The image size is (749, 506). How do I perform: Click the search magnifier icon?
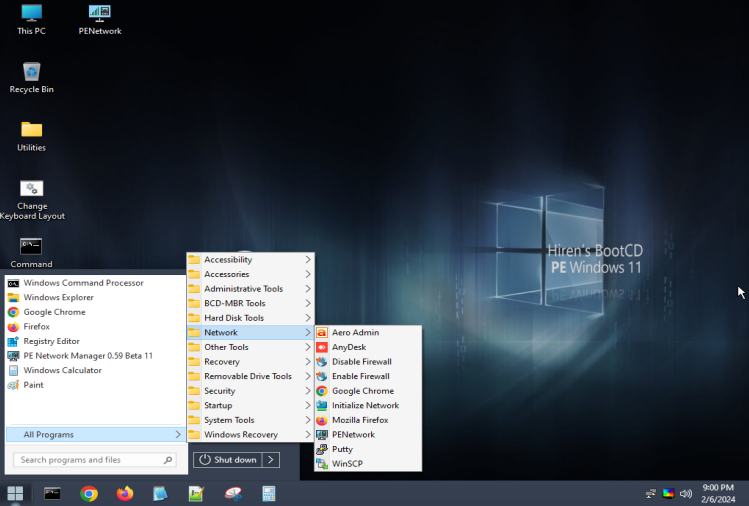pyautogui.click(x=168, y=460)
